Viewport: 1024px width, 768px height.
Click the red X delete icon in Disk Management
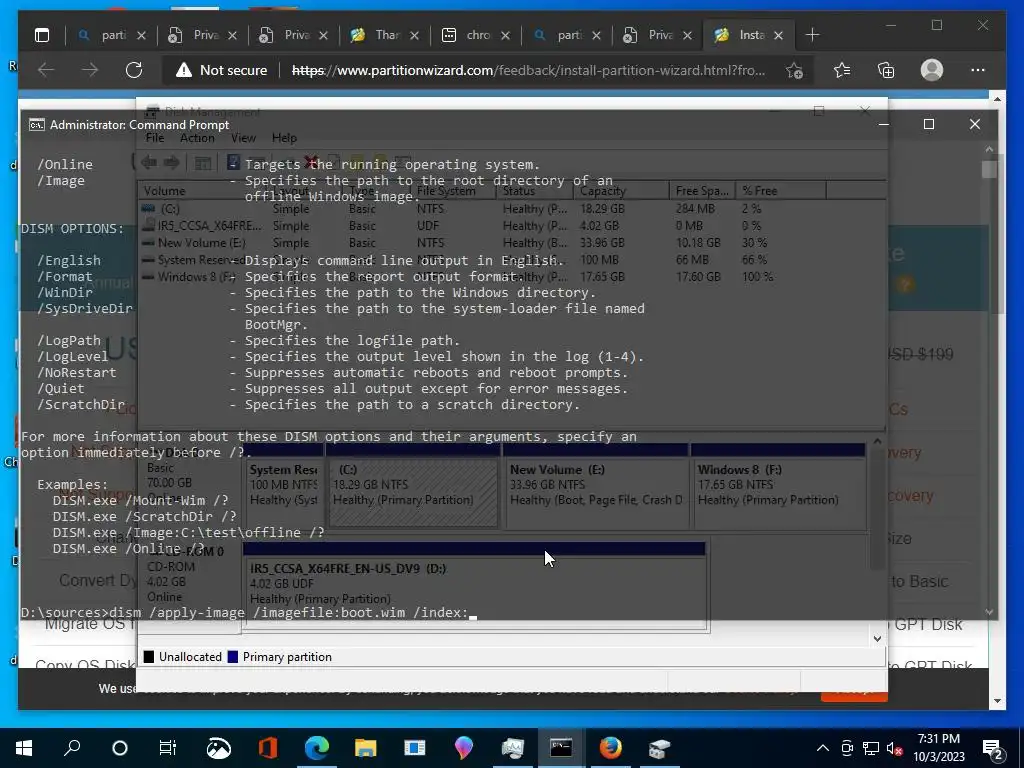(x=312, y=162)
